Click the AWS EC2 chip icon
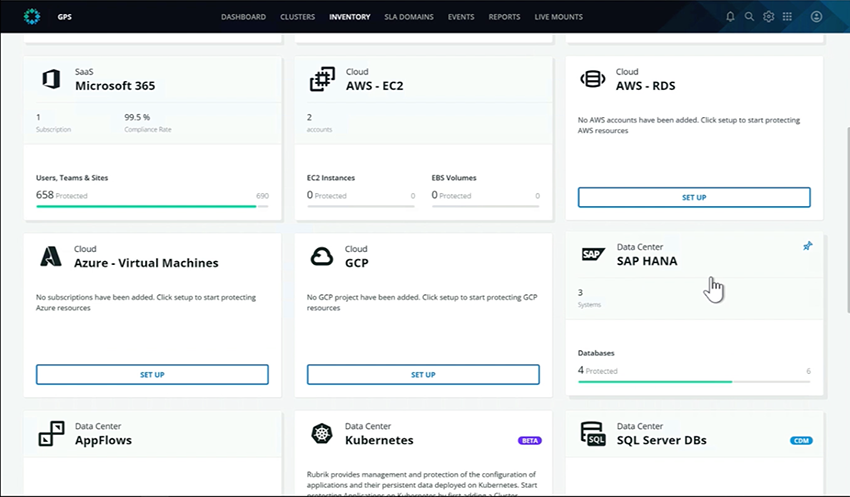This screenshot has width=850, height=497. point(322,79)
